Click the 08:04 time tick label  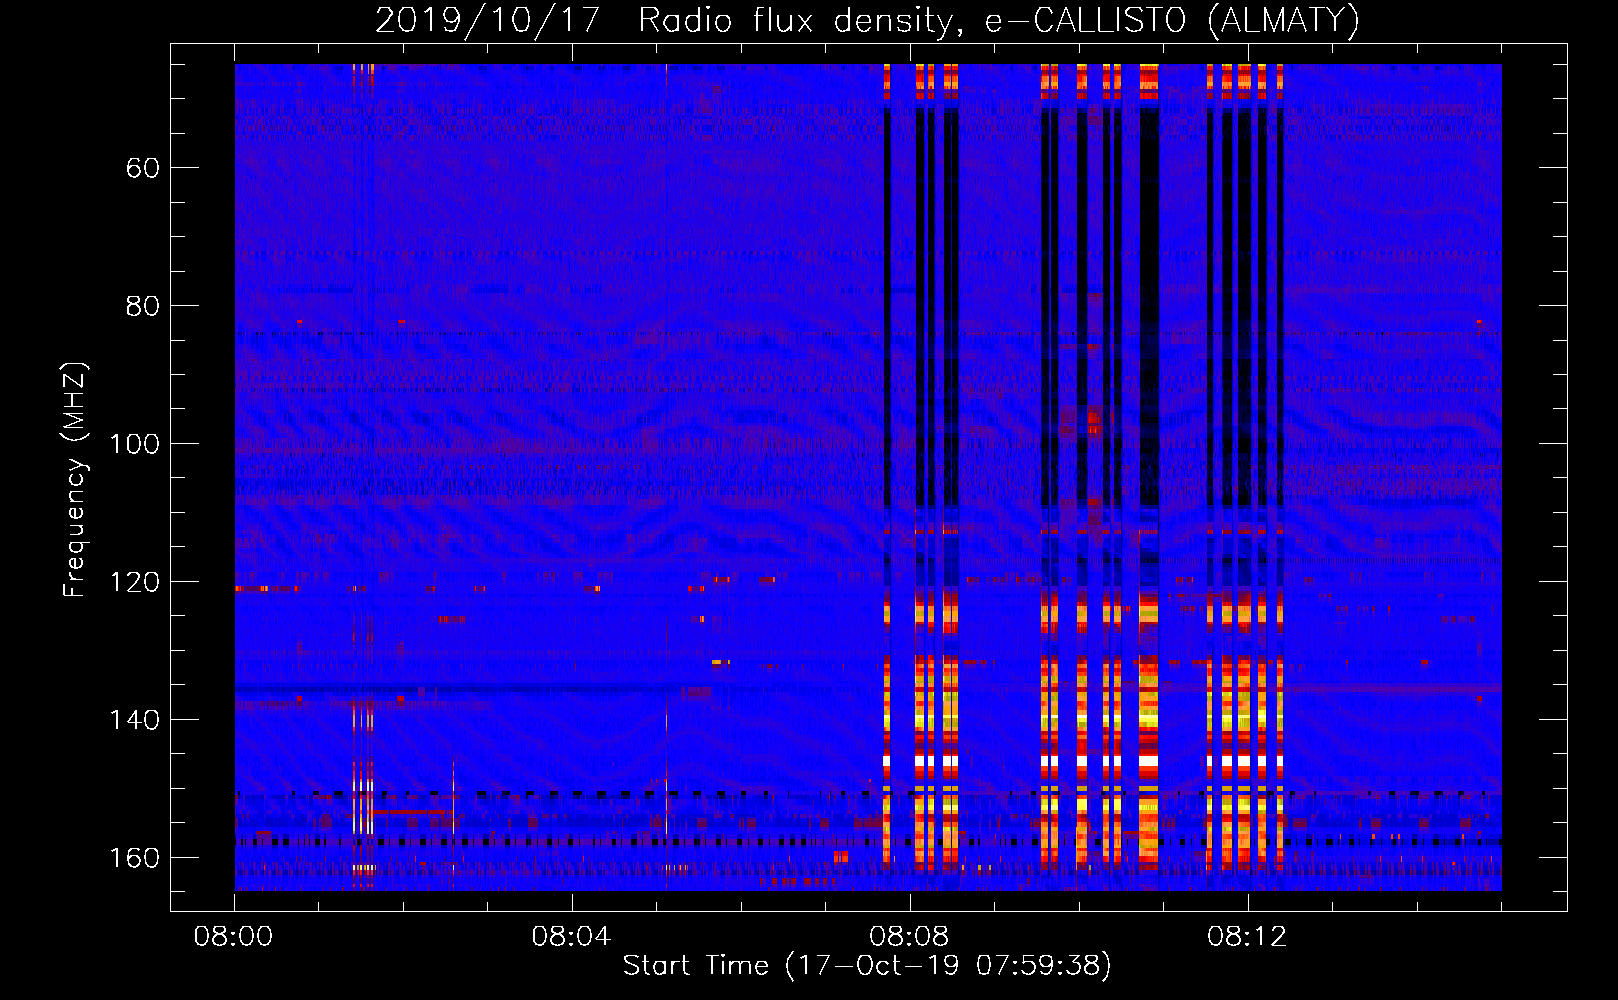coord(571,937)
